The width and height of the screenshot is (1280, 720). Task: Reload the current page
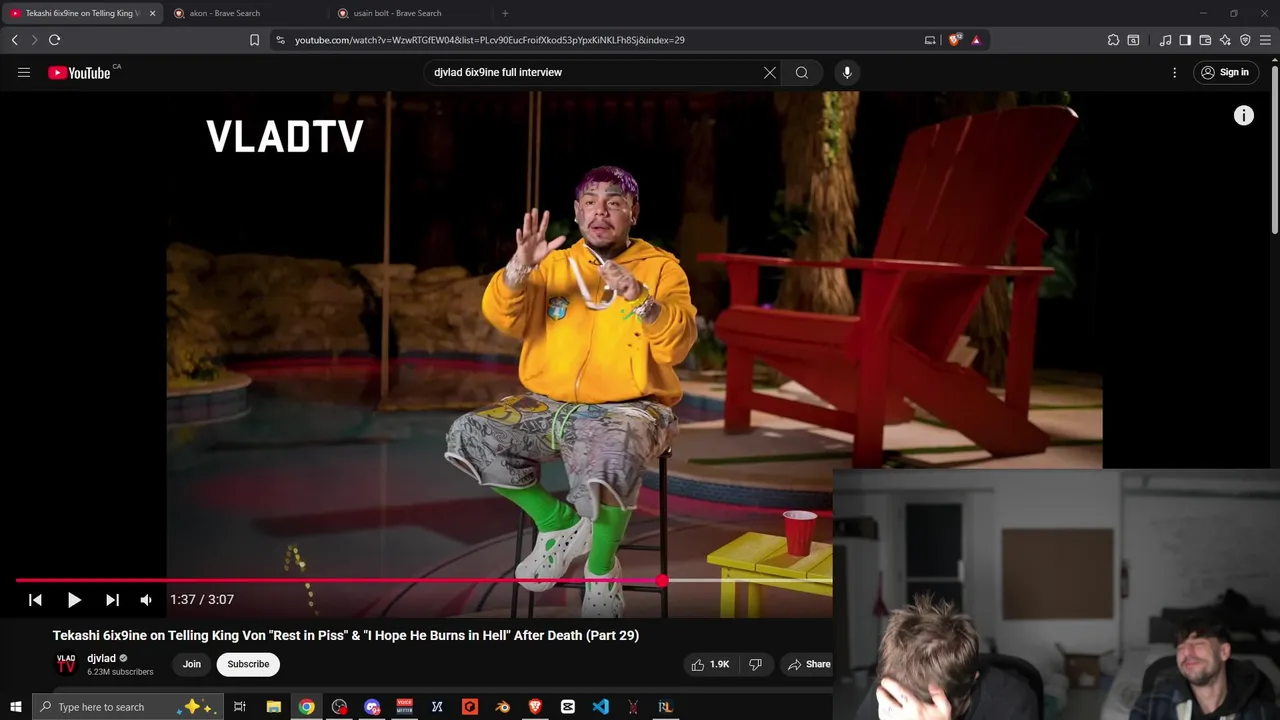click(54, 40)
